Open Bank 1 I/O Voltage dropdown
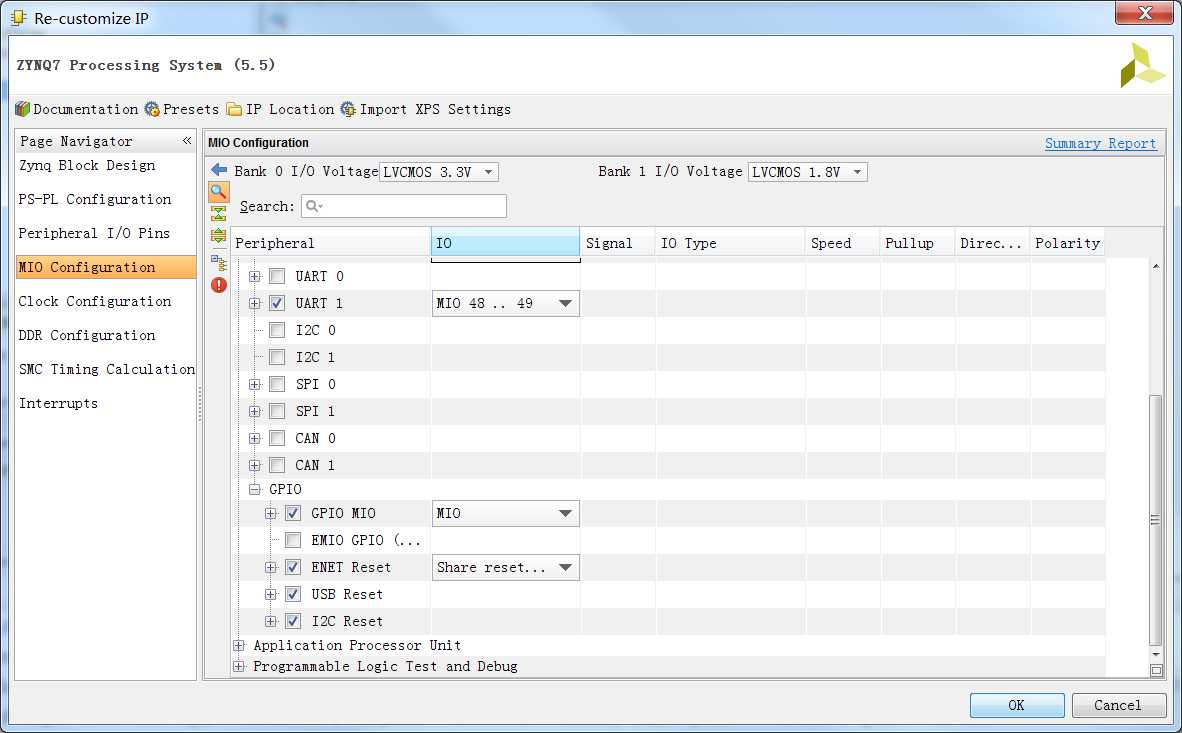 click(x=807, y=172)
